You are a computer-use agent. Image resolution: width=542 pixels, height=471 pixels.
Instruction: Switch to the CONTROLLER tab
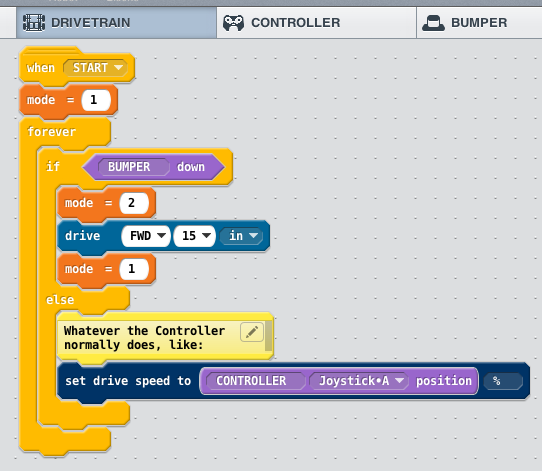tap(316, 23)
